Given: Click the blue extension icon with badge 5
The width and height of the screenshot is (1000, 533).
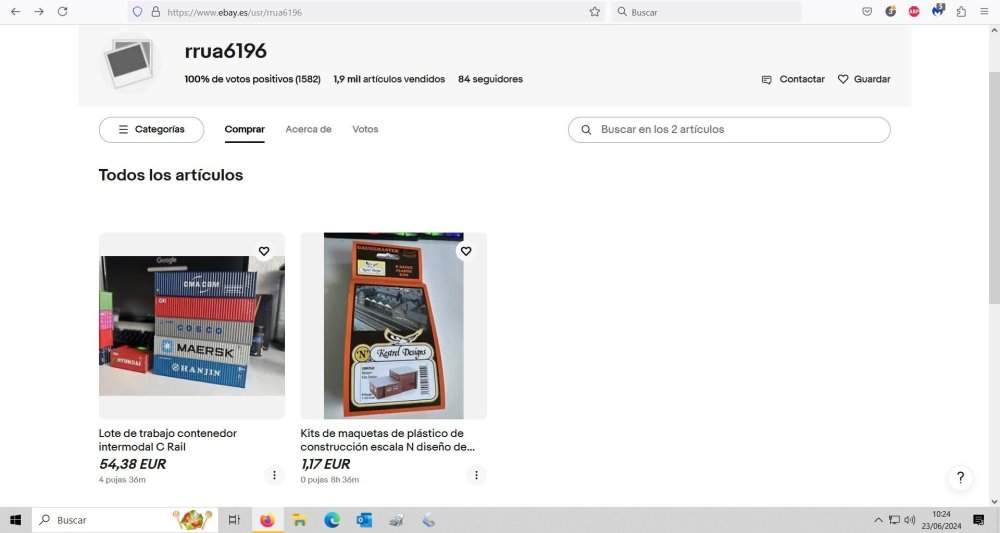Looking at the screenshot, I should 938,10.
